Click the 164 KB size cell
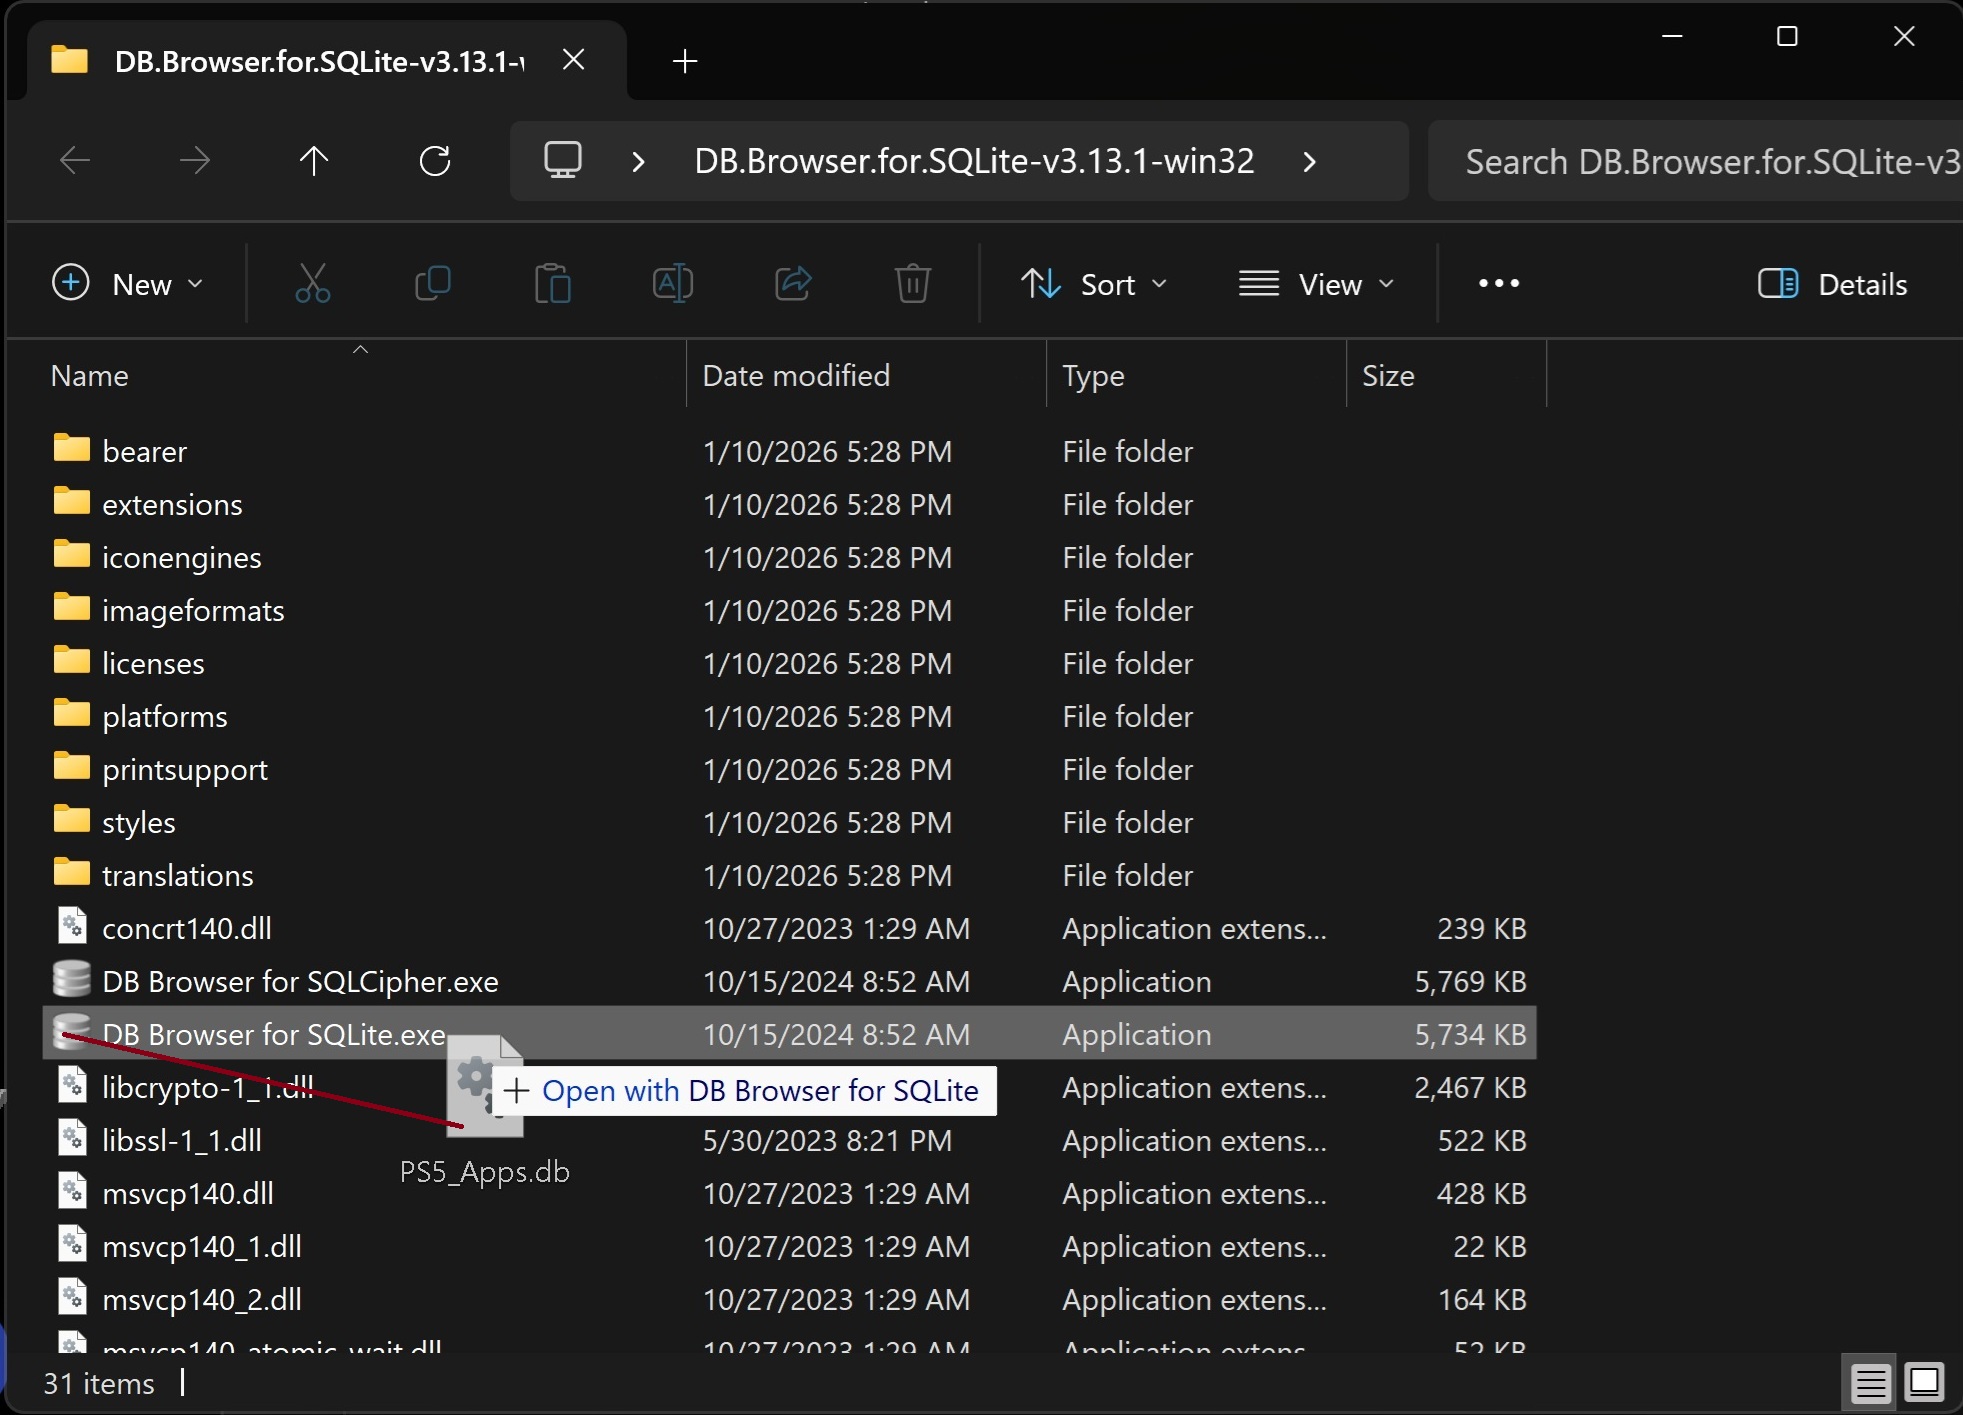1963x1415 pixels. click(1481, 1300)
